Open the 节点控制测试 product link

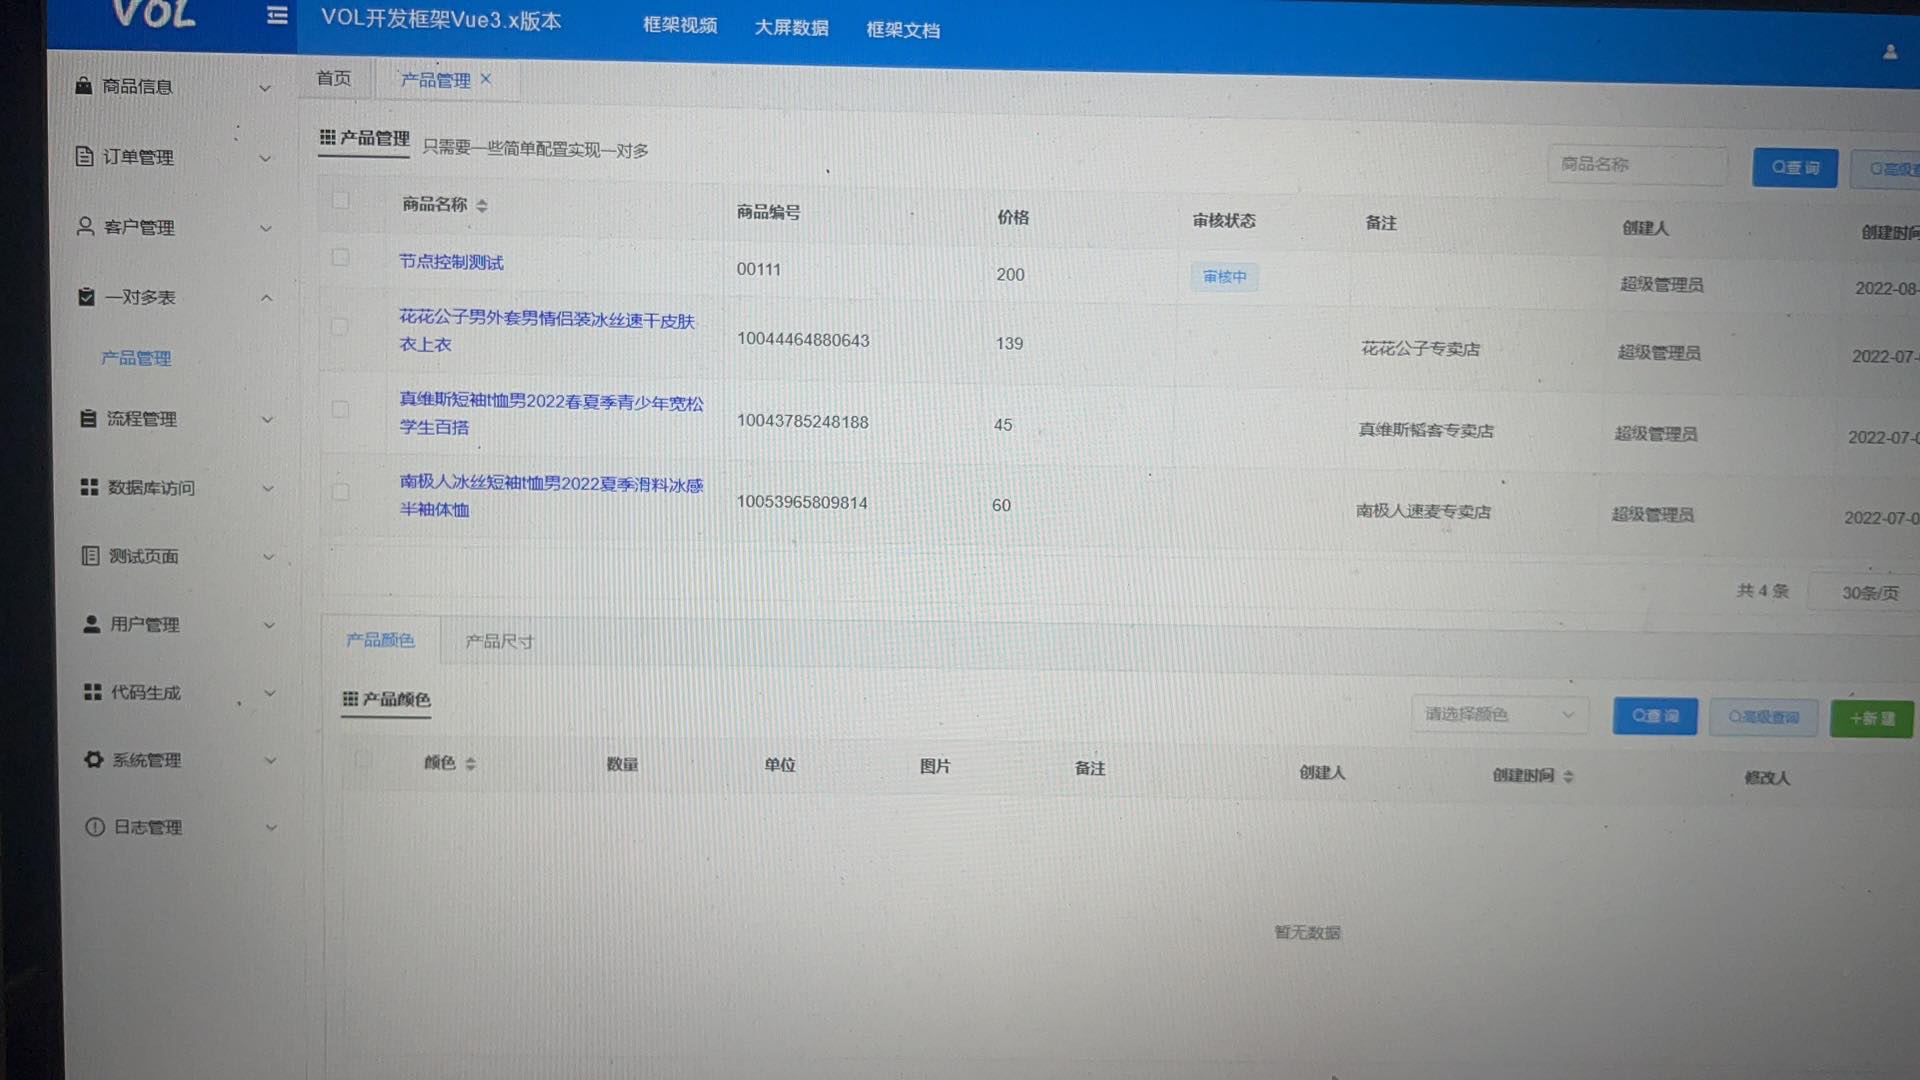coord(451,262)
